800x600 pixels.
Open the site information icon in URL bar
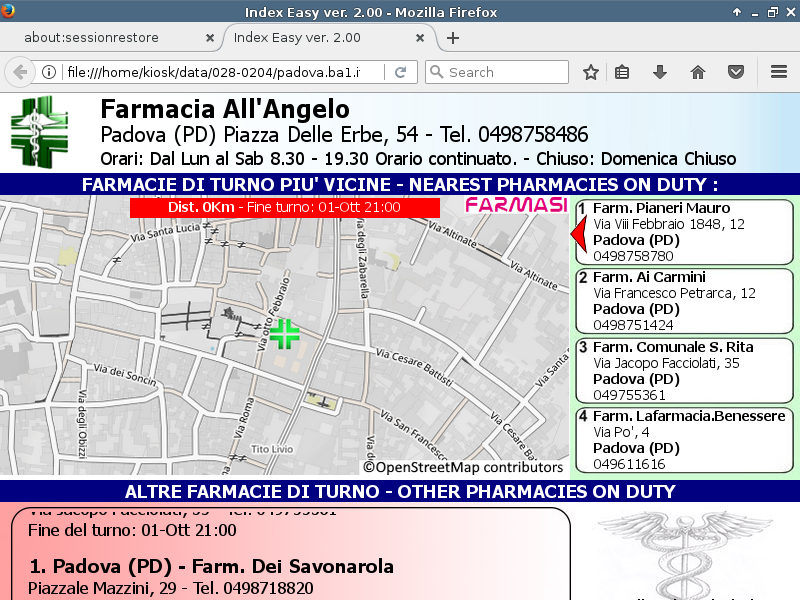pyautogui.click(x=48, y=72)
